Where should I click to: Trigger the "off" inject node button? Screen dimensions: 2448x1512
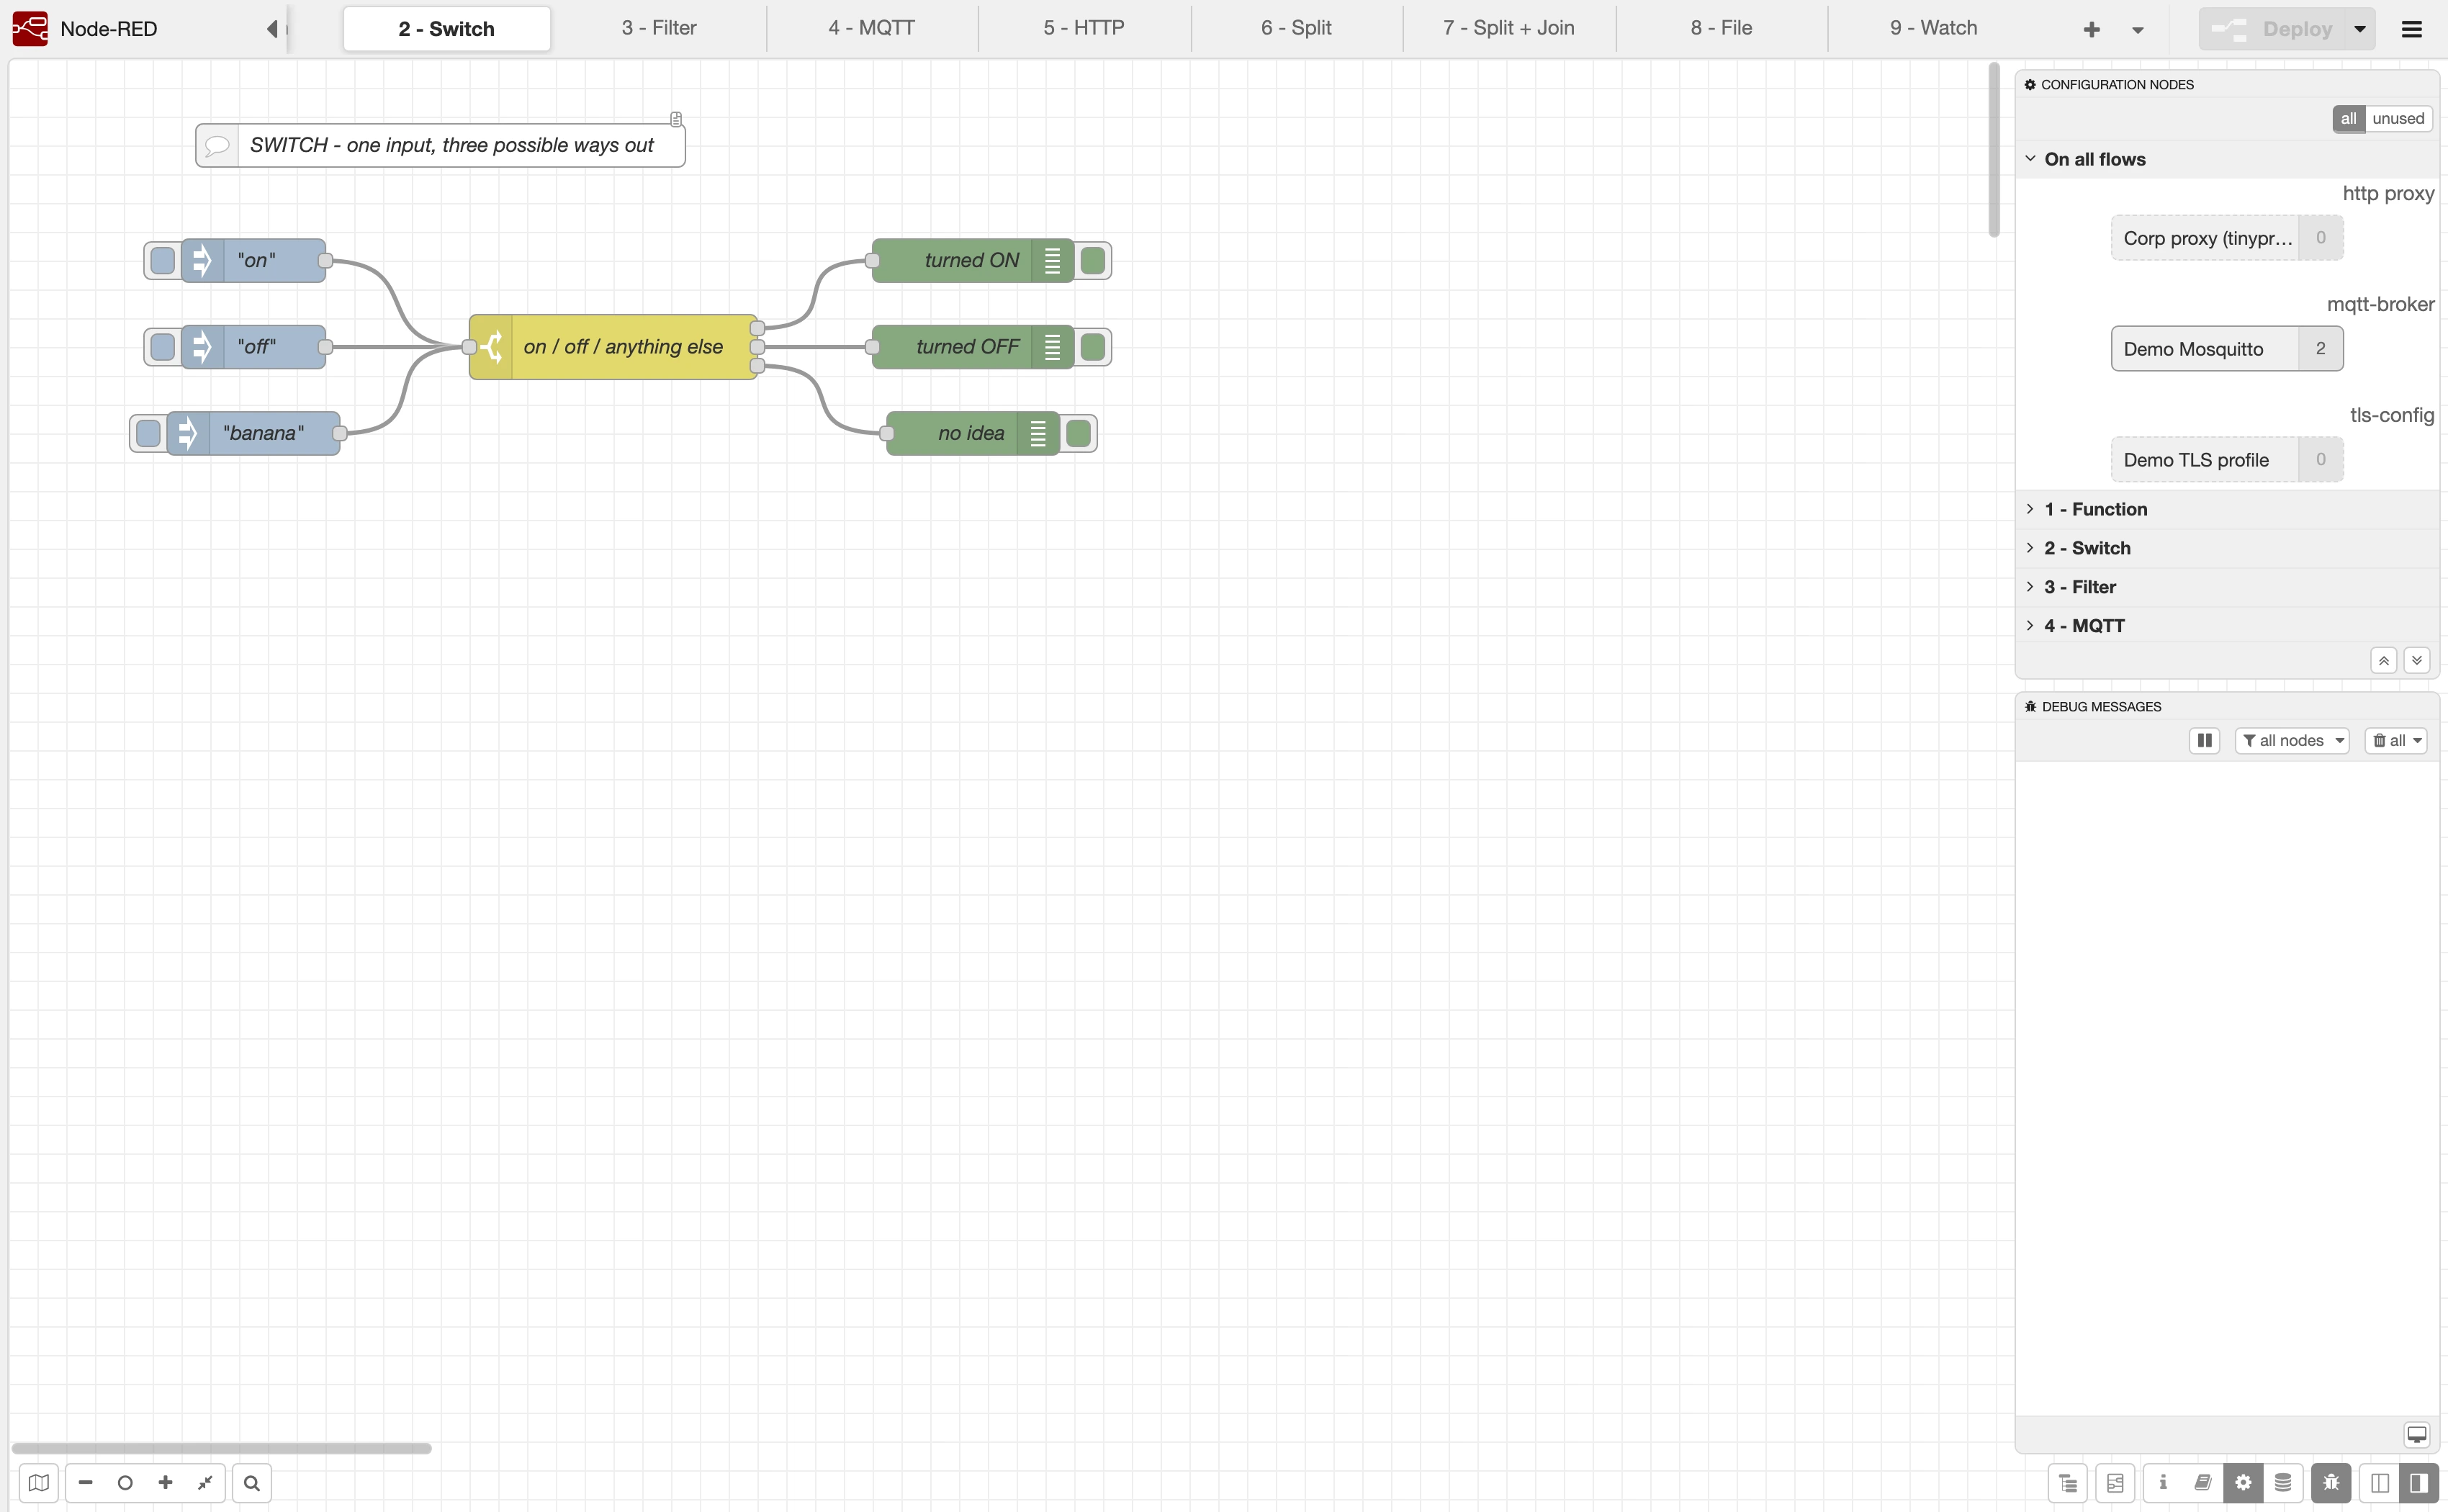click(162, 347)
